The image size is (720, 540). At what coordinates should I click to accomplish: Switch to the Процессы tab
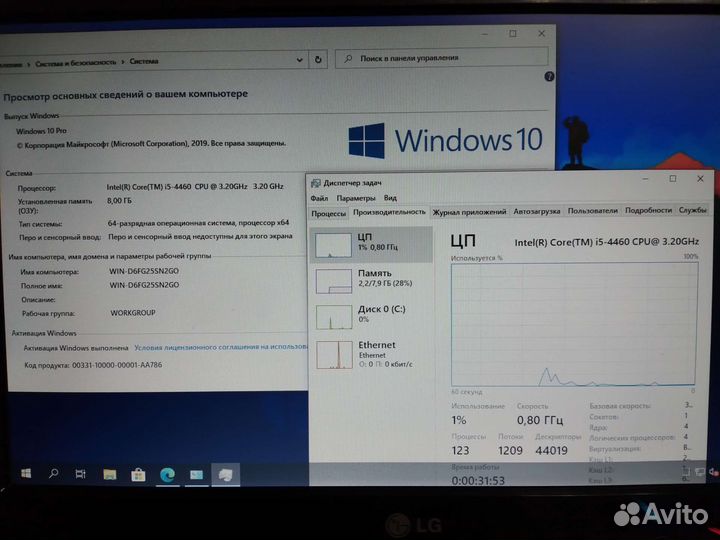click(x=329, y=214)
